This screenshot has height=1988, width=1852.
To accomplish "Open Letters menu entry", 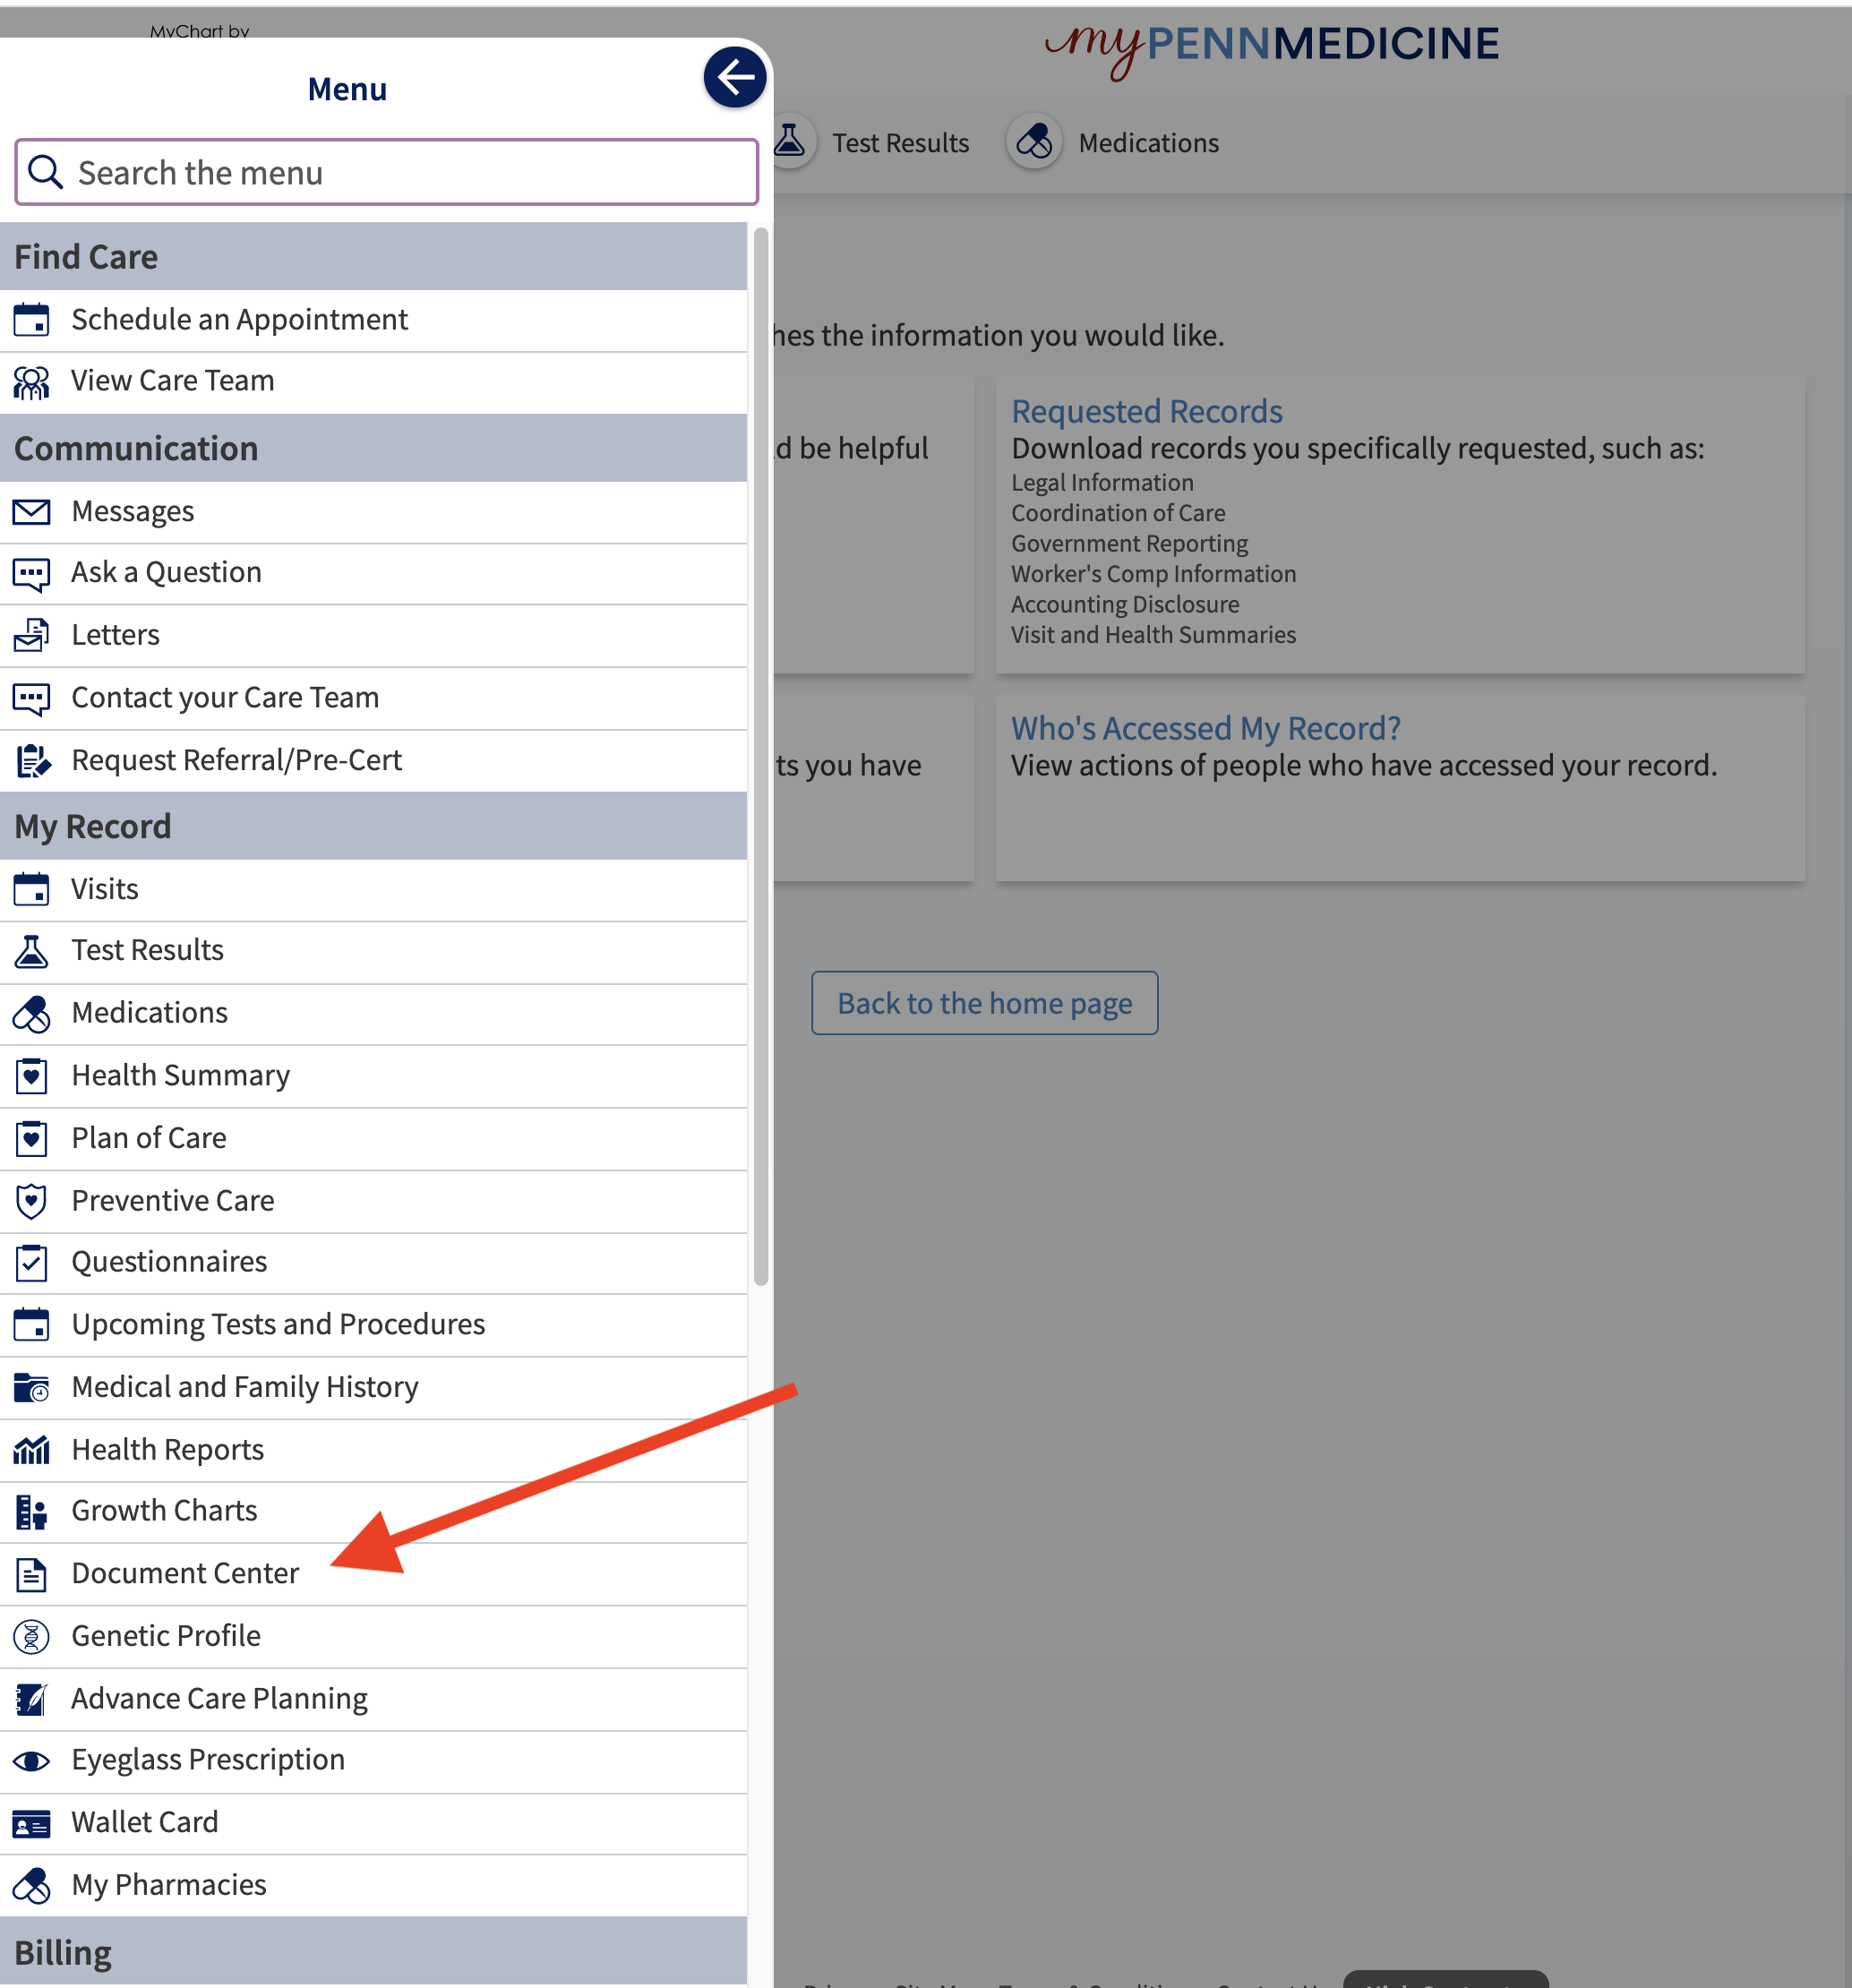I will [373, 636].
